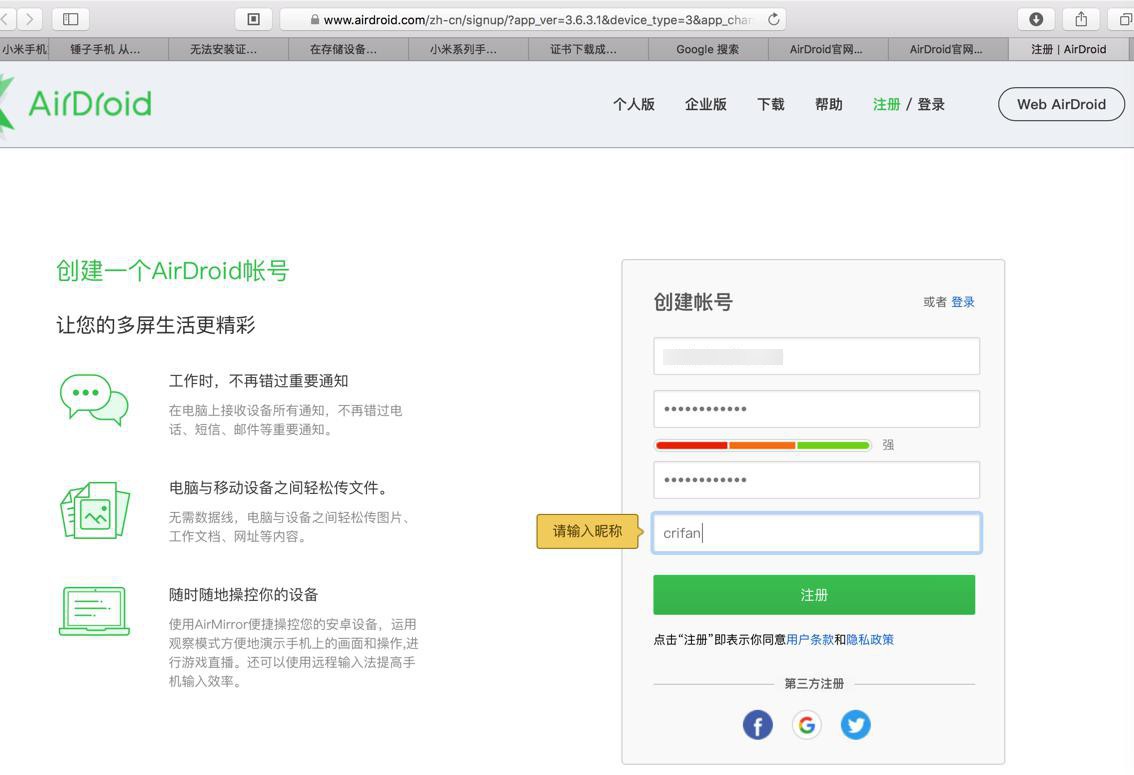1134x775 pixels.
Task: Click the 电脑与移动设备之间轻松传文件 heading
Action: point(279,488)
